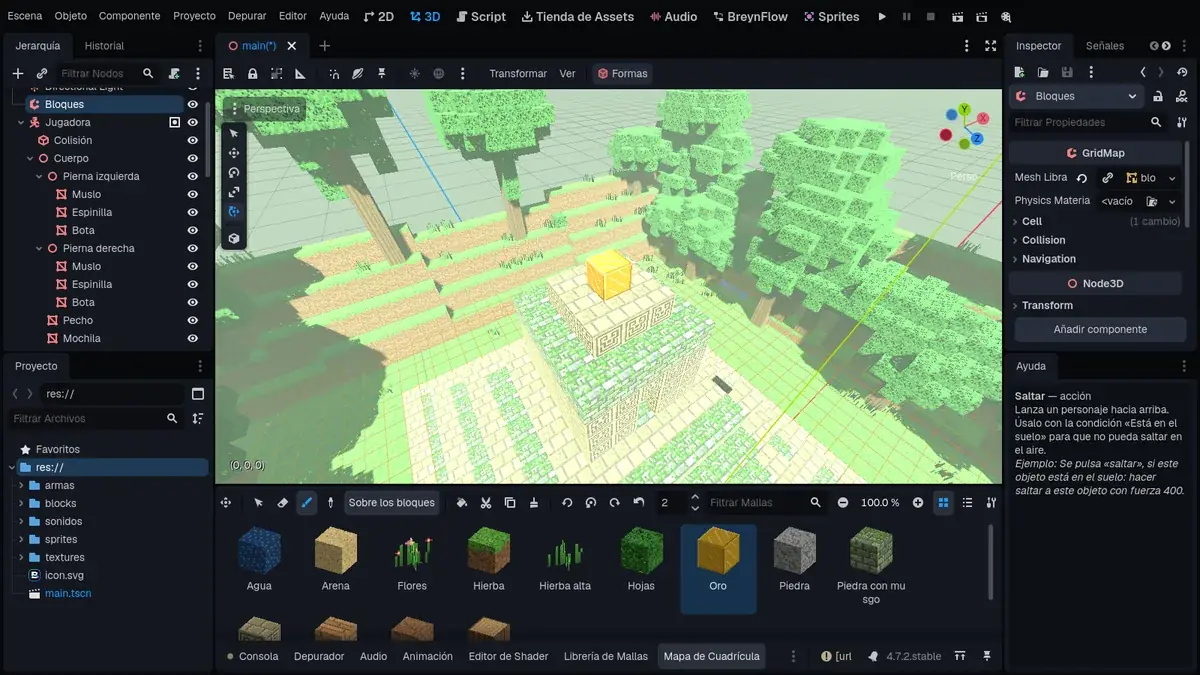The width and height of the screenshot is (1200, 675).
Task: Hide the Jugadora node with its eye icon
Action: point(193,122)
